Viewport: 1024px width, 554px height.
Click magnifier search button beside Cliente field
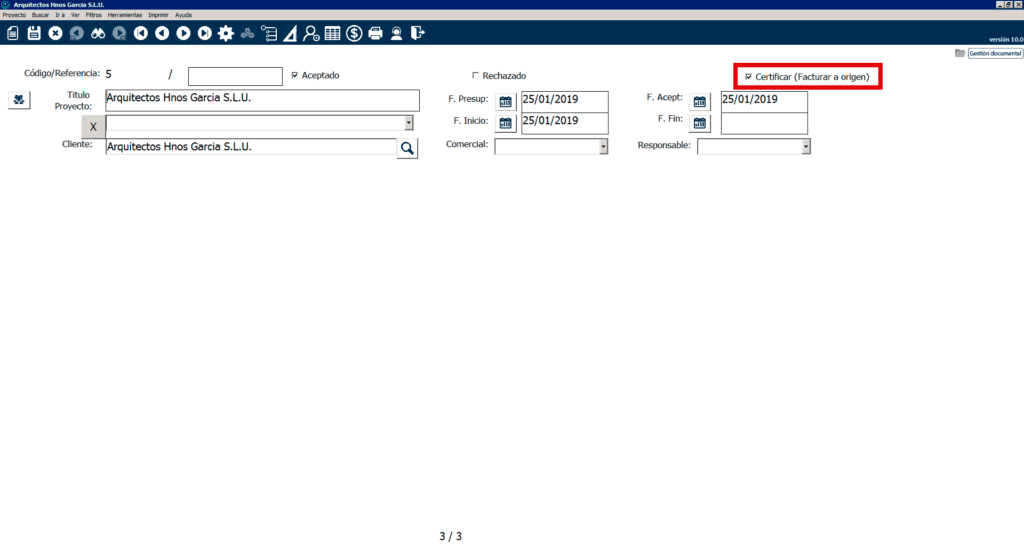407,148
